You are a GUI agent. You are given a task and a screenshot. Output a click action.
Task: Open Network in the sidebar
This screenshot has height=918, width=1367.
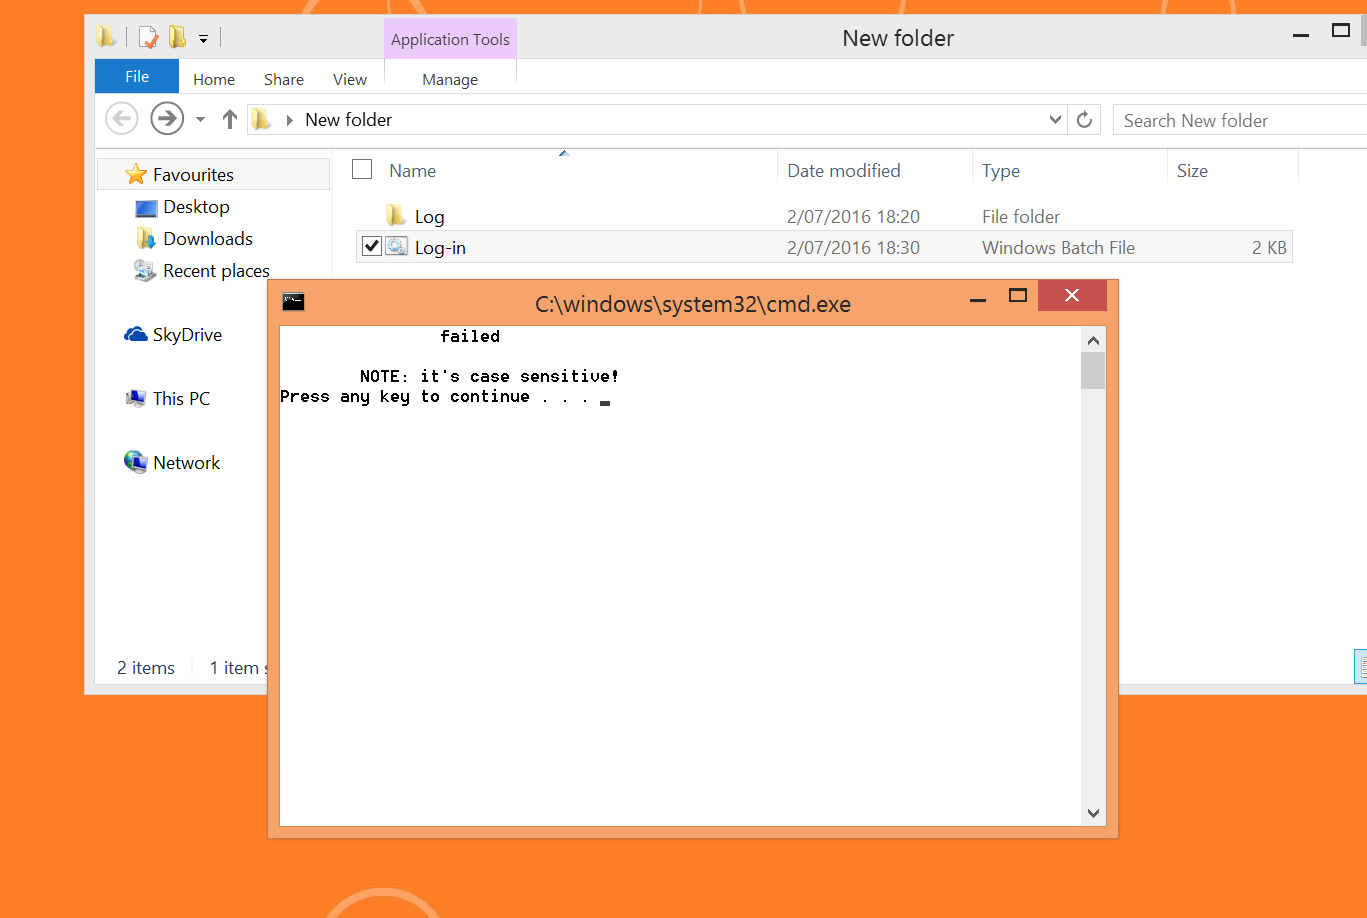coord(186,462)
